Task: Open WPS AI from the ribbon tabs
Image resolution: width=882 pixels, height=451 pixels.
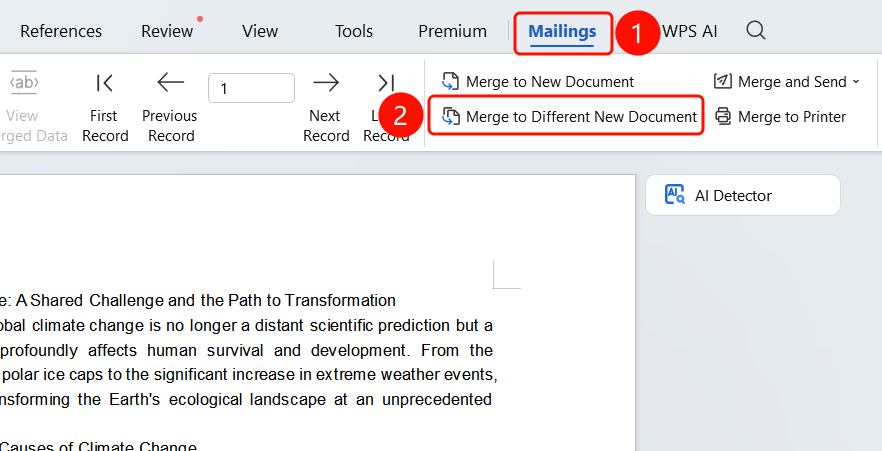Action: pos(690,31)
